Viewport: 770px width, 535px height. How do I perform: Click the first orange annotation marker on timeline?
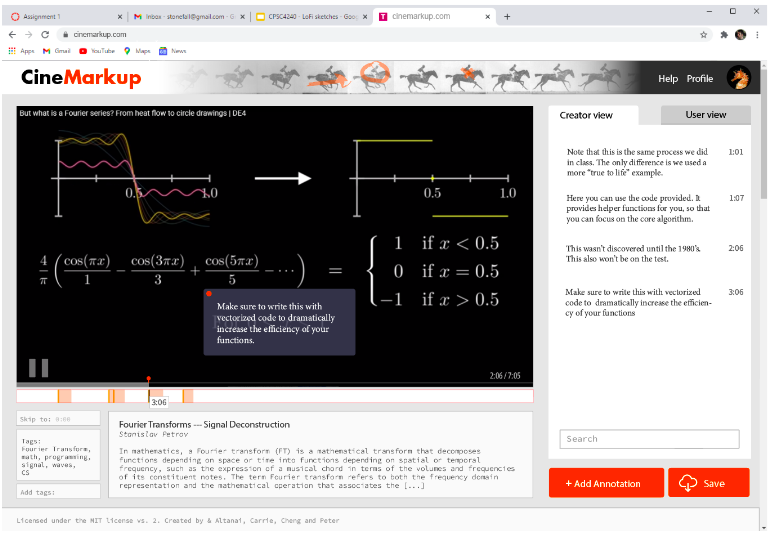point(64,396)
